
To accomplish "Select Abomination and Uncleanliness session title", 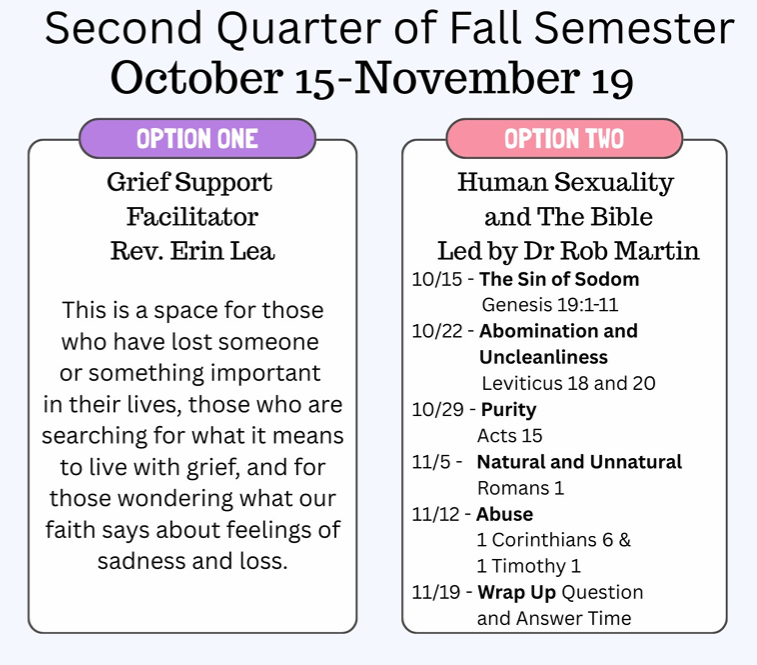I will pos(558,331).
